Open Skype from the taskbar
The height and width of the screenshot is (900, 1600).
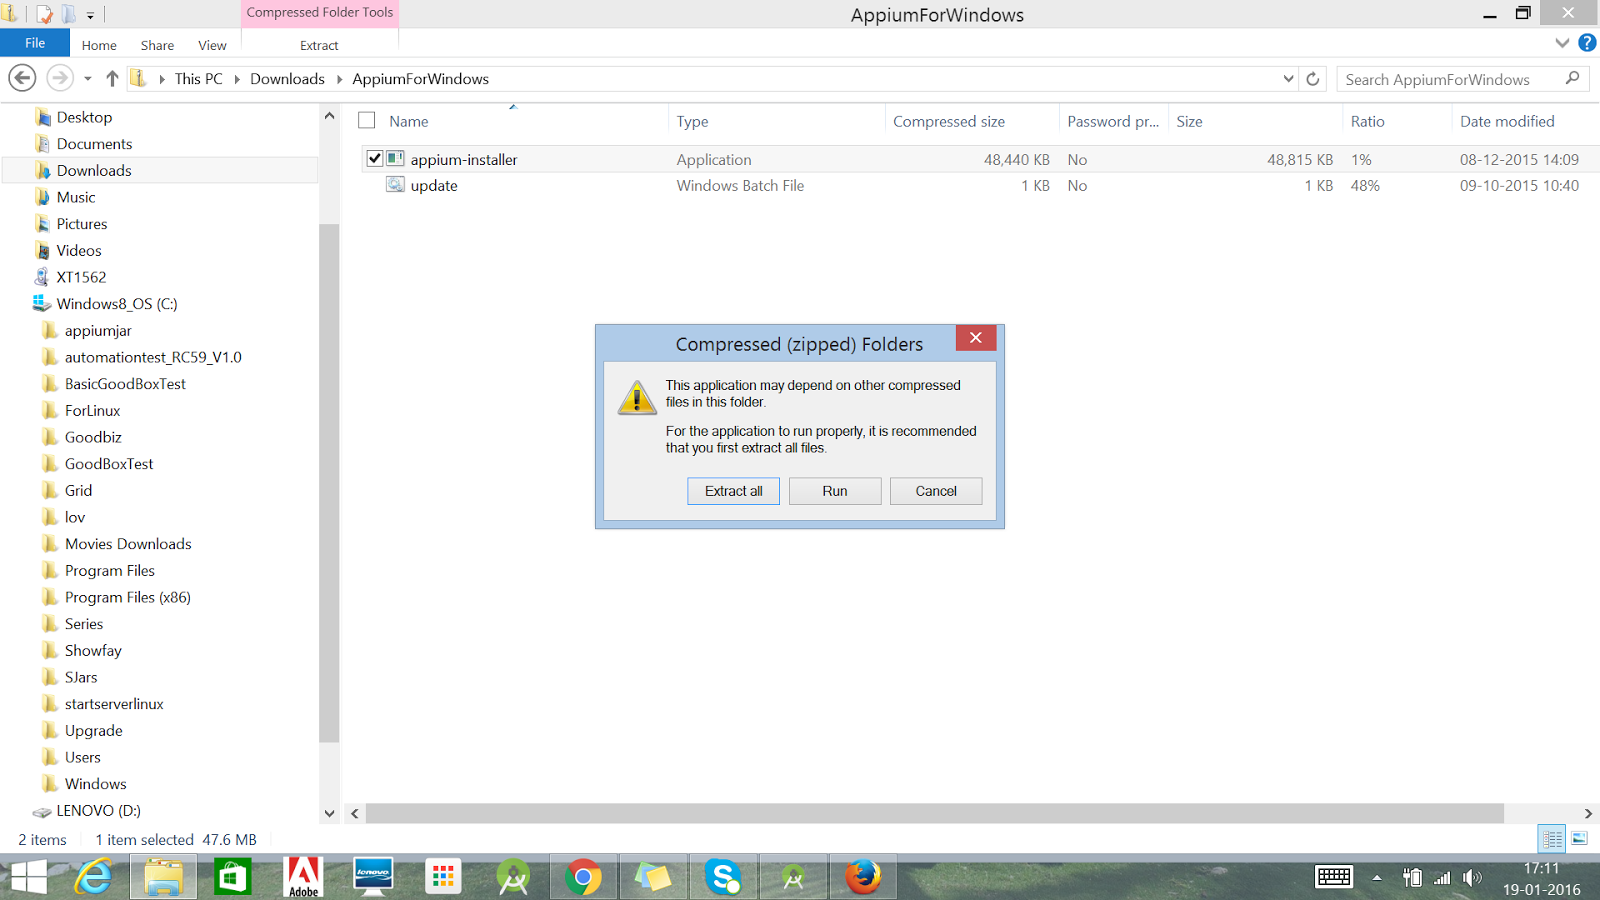[x=723, y=877]
